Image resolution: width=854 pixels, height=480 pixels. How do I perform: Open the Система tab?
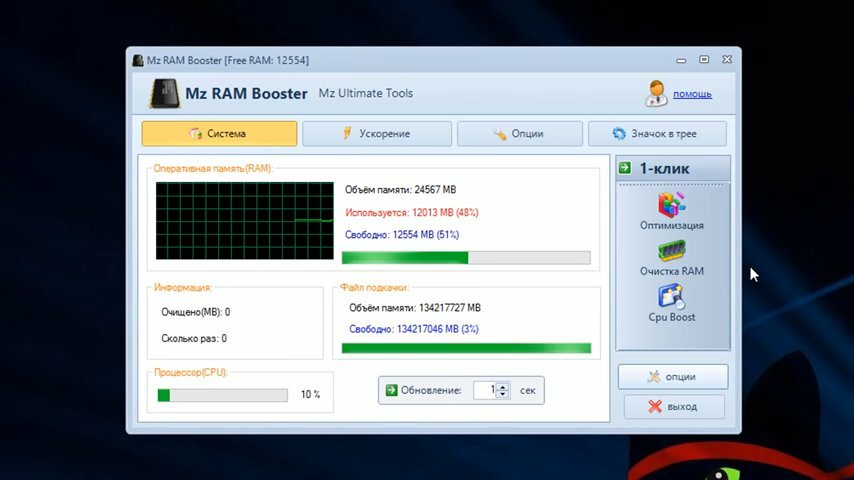(x=219, y=133)
